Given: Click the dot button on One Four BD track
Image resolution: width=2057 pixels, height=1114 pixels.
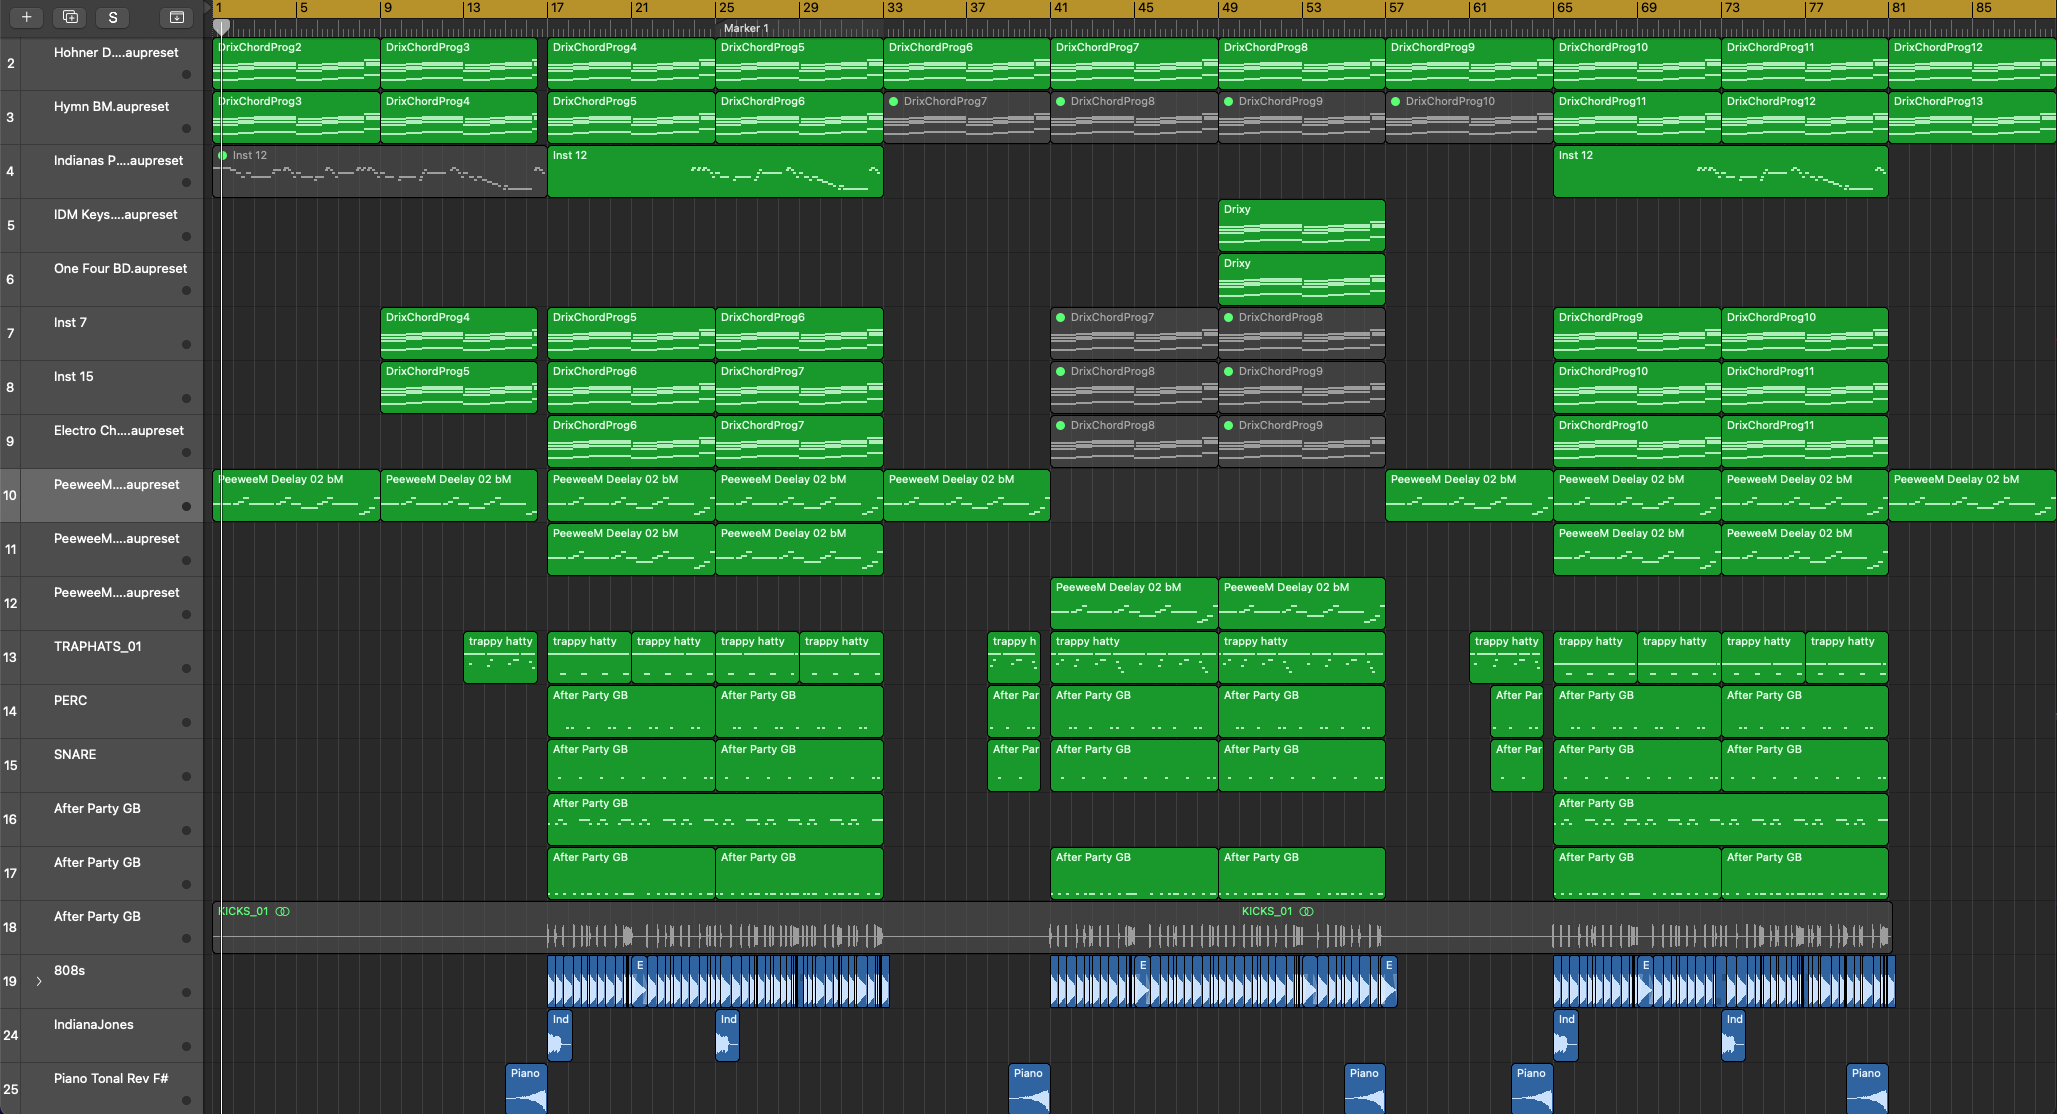Looking at the screenshot, I should click(186, 291).
